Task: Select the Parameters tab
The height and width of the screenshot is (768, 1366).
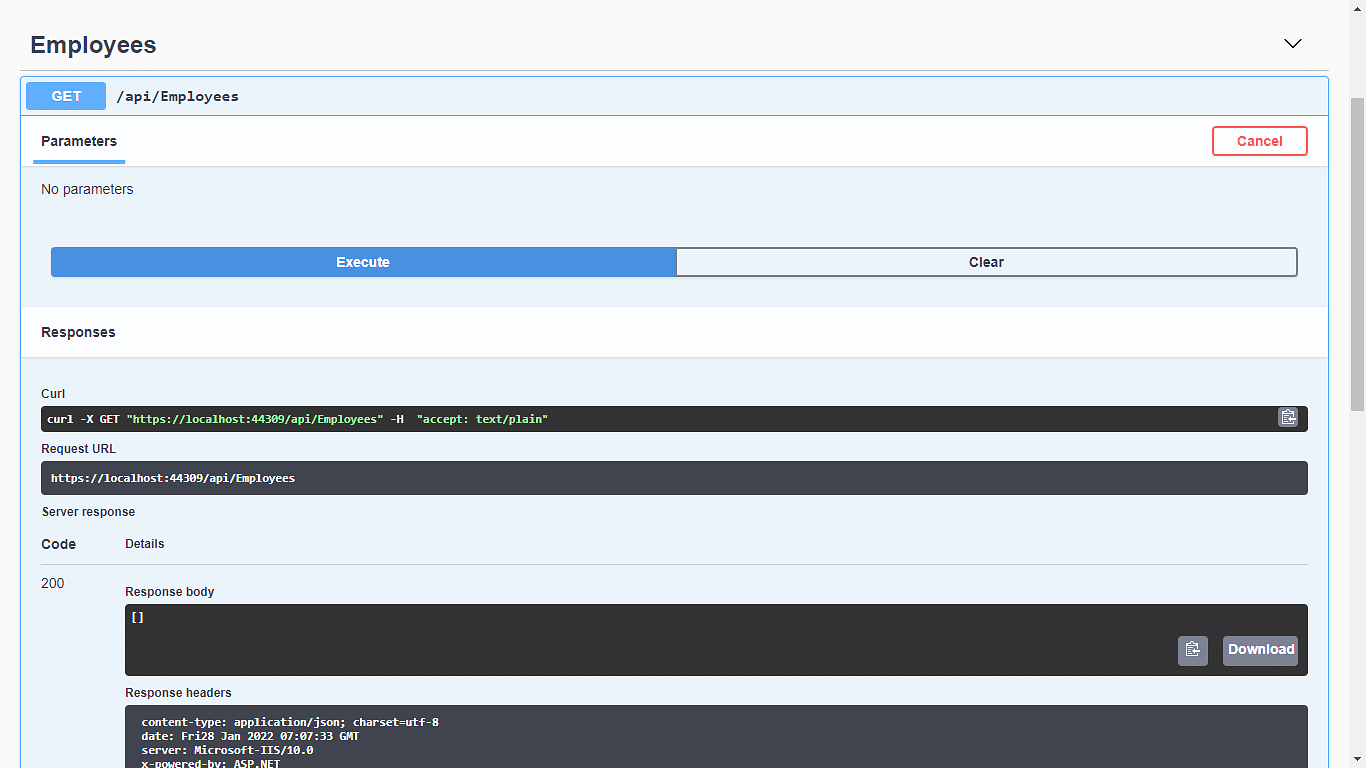Action: click(x=79, y=141)
